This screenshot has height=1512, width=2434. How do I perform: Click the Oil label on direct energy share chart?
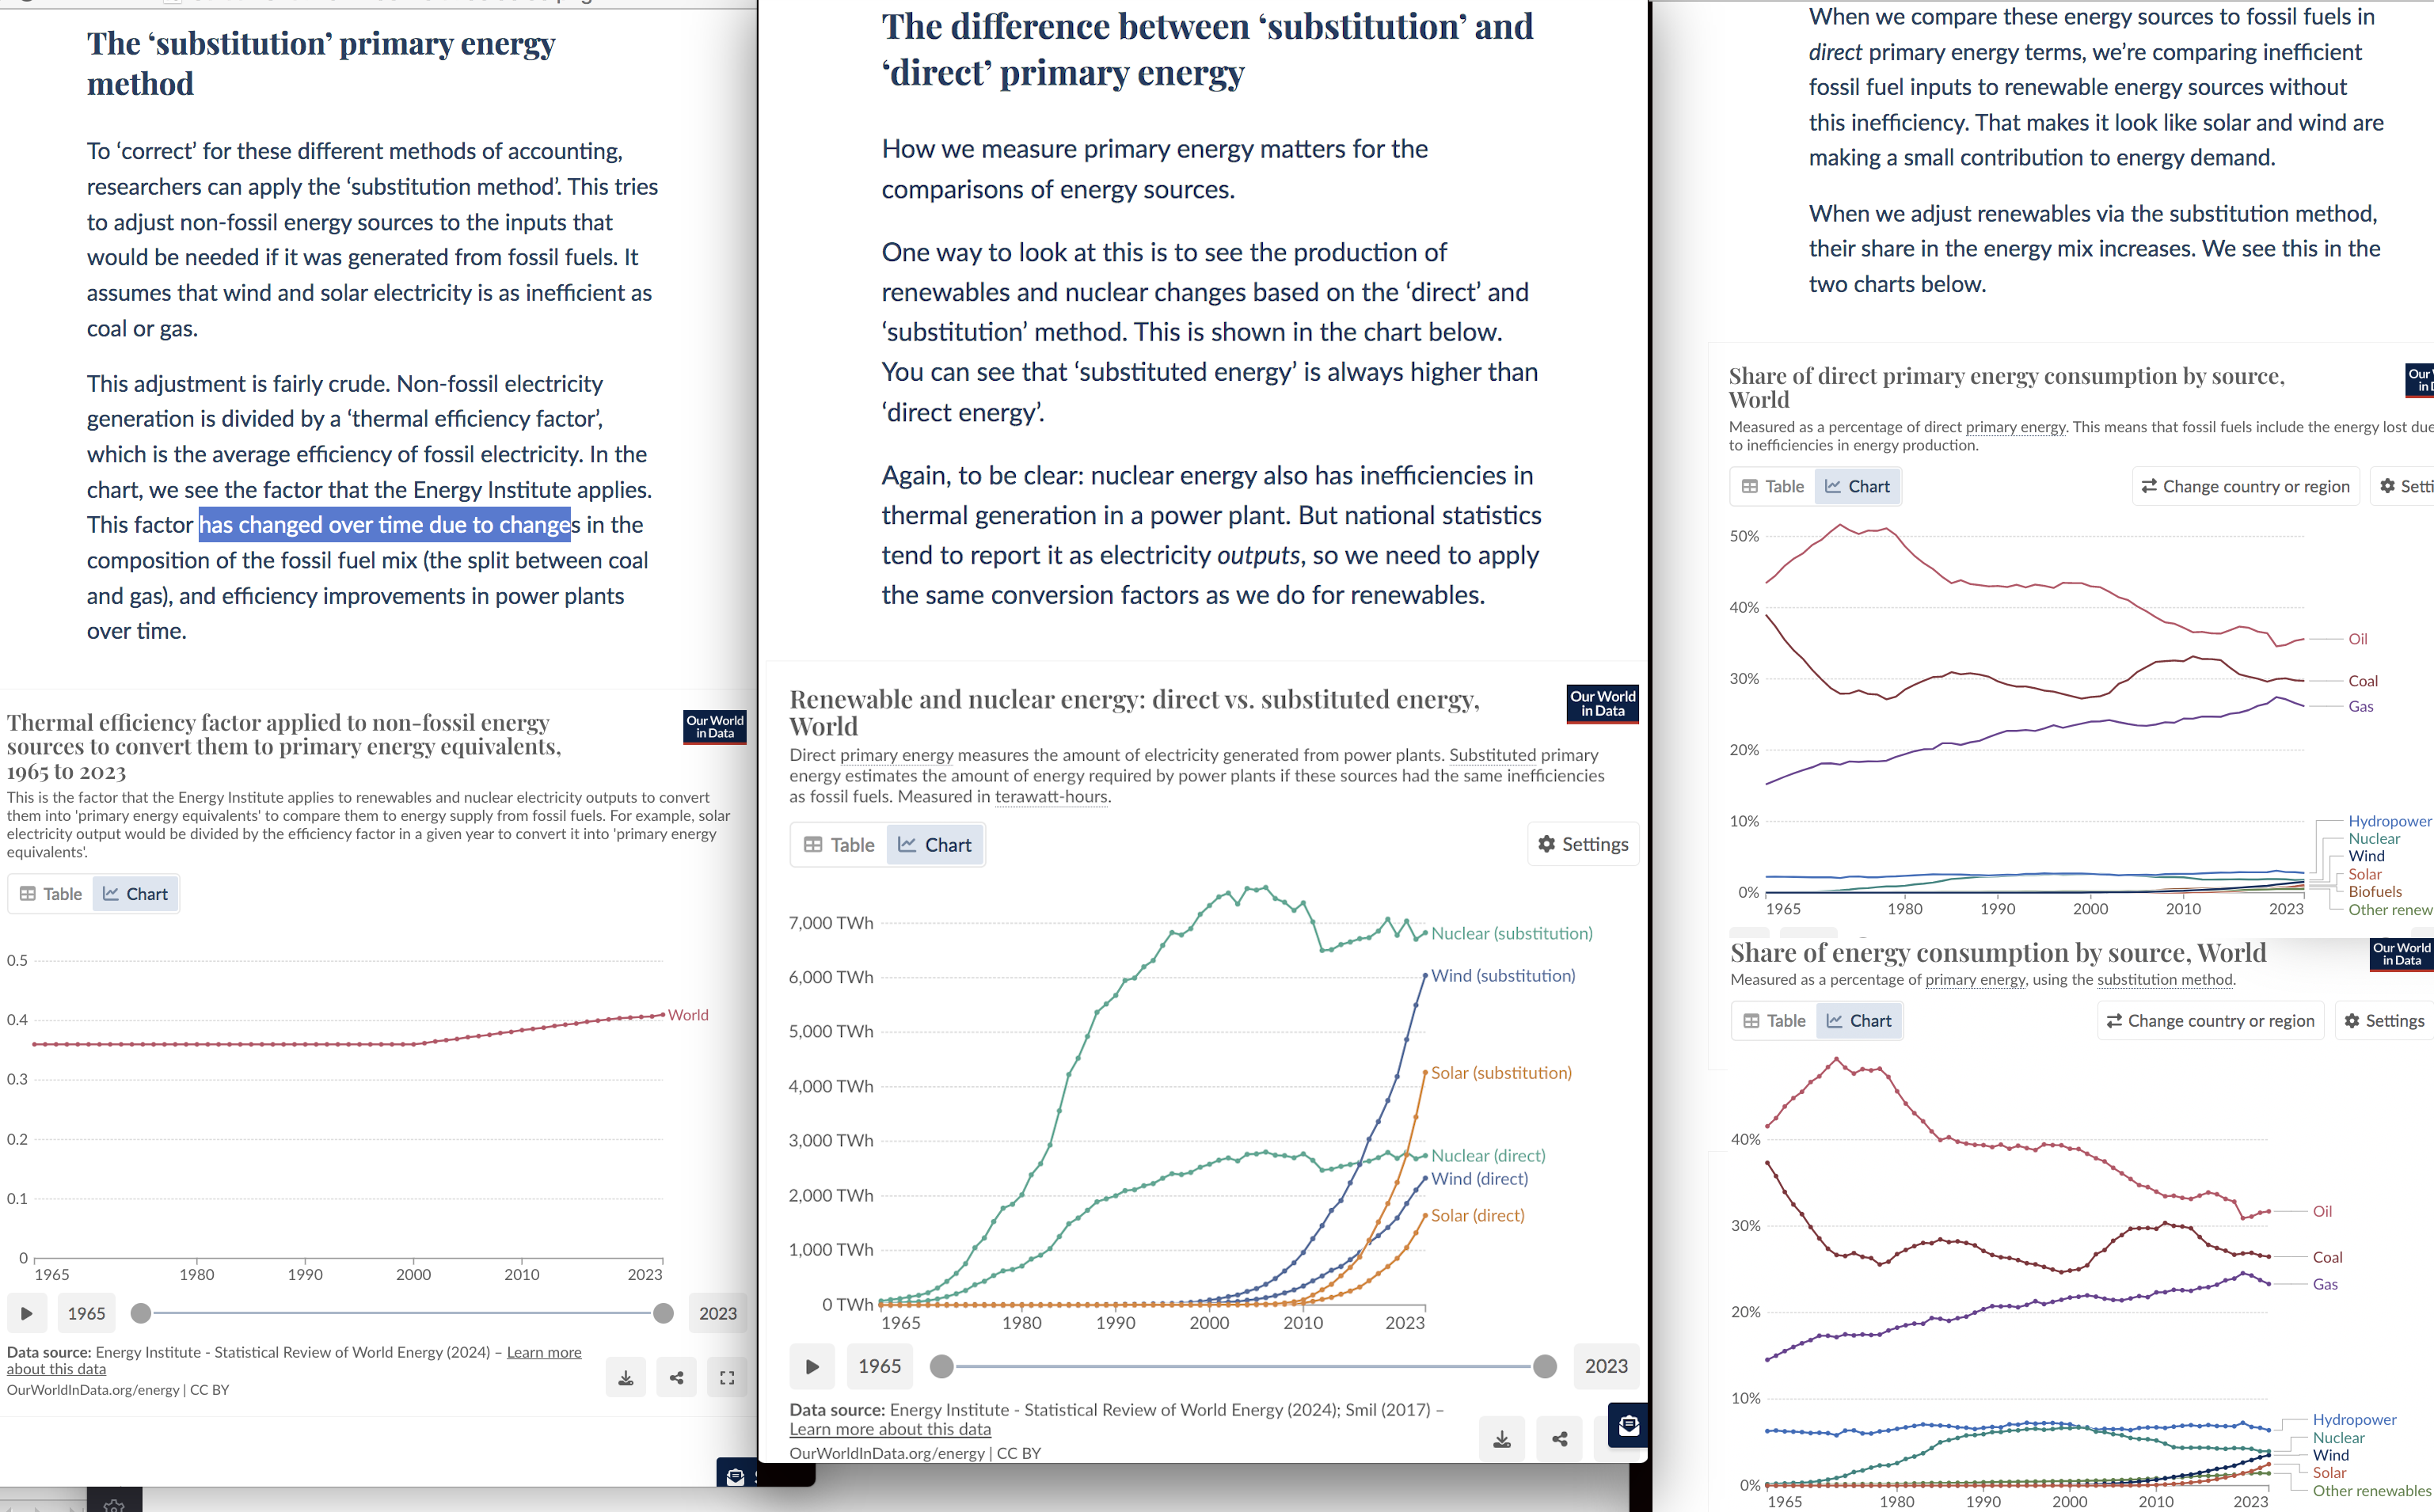pyautogui.click(x=2357, y=639)
